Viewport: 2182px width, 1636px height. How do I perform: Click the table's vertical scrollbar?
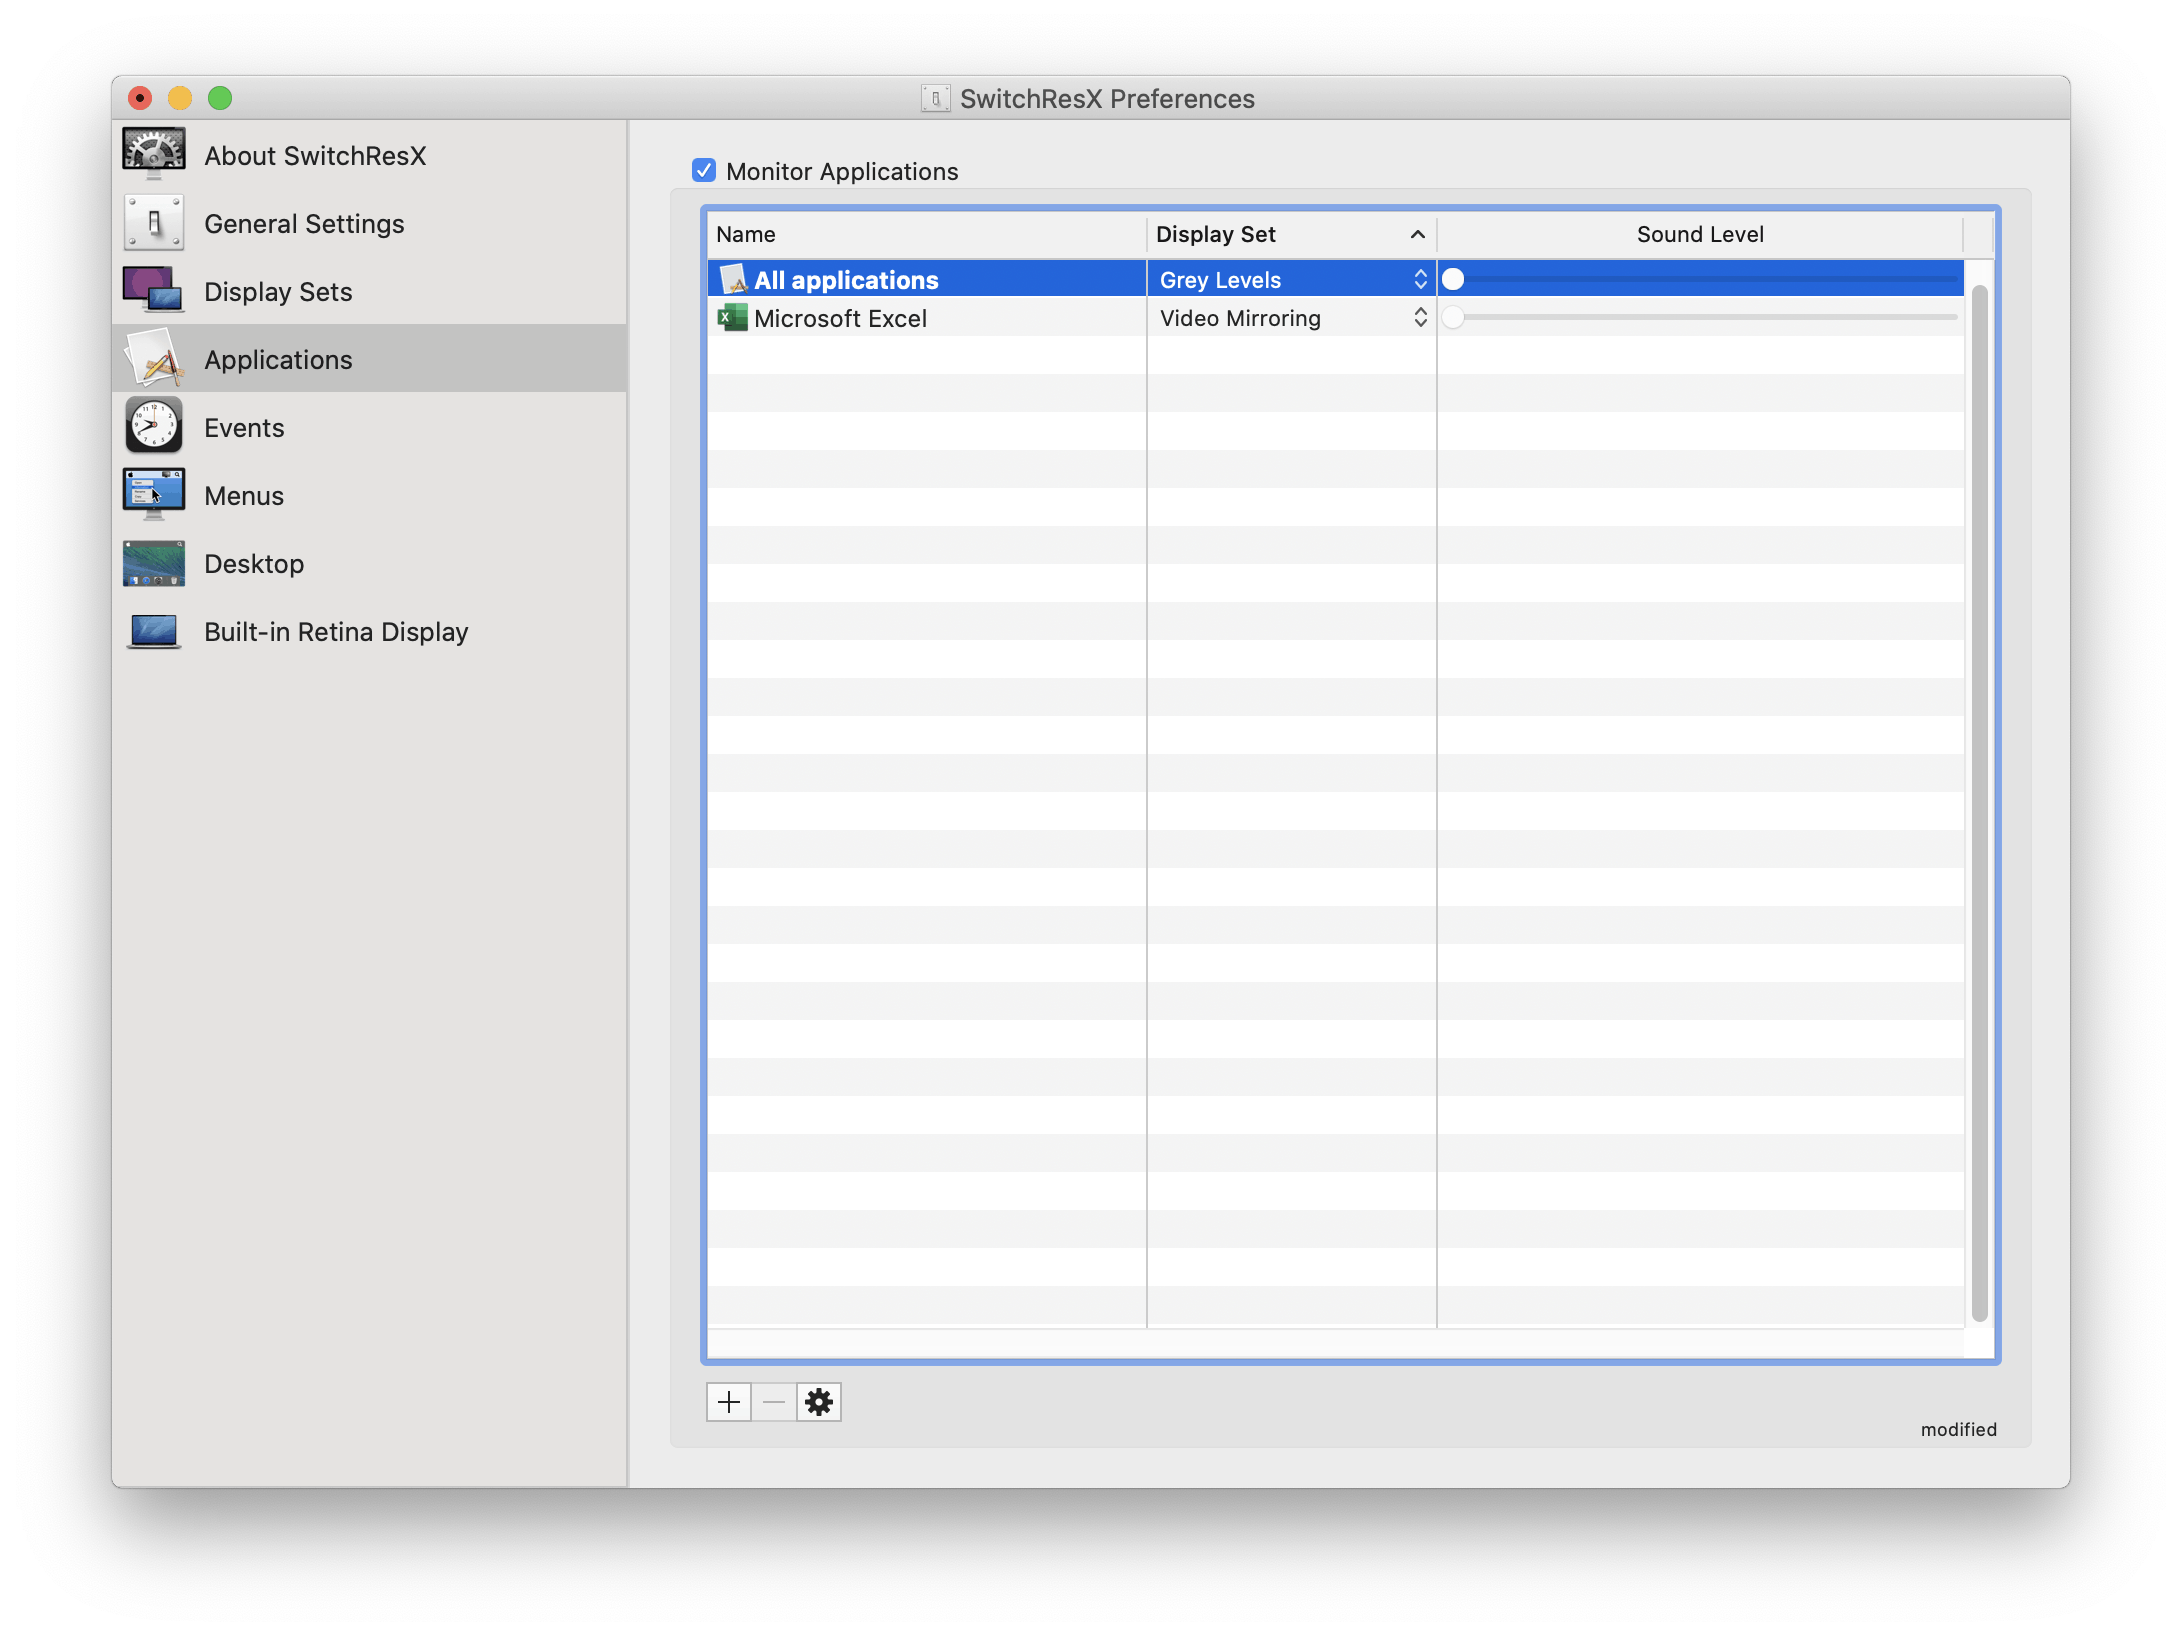pos(1979,800)
